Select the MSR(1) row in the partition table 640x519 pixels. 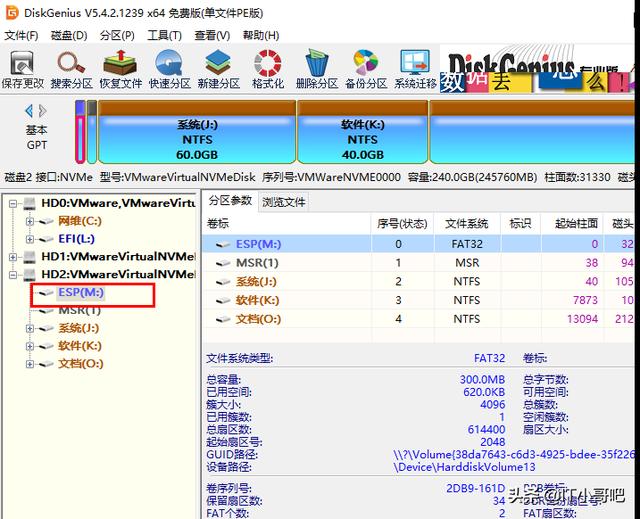[257, 263]
